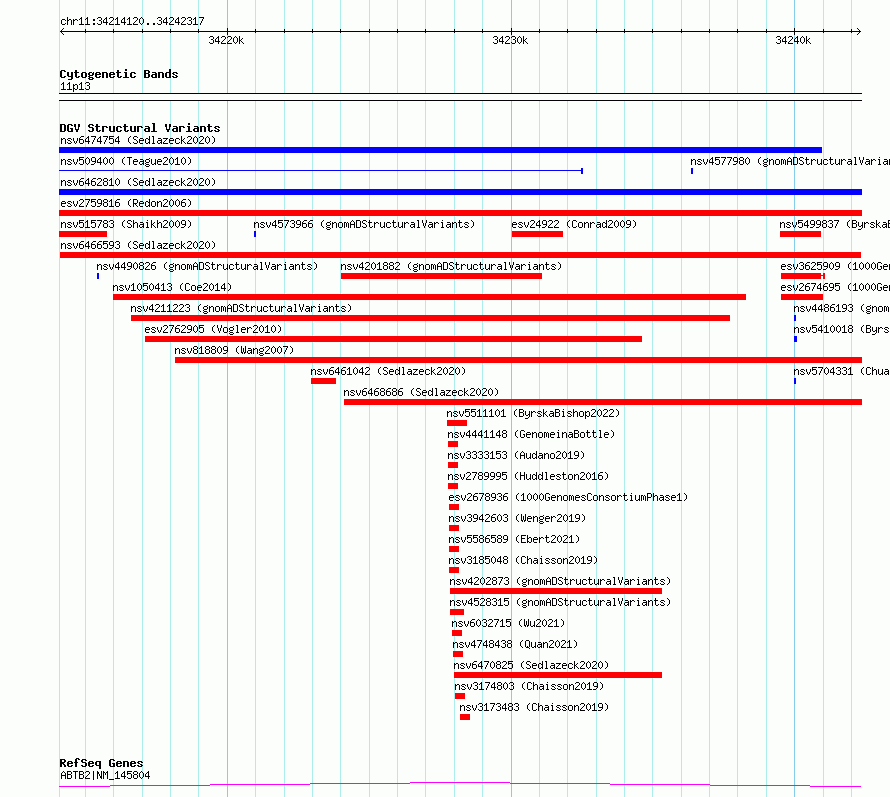The height and width of the screenshot is (797, 890).
Task: Open esv2759816 (Redon2006) label
Action: click(x=126, y=203)
